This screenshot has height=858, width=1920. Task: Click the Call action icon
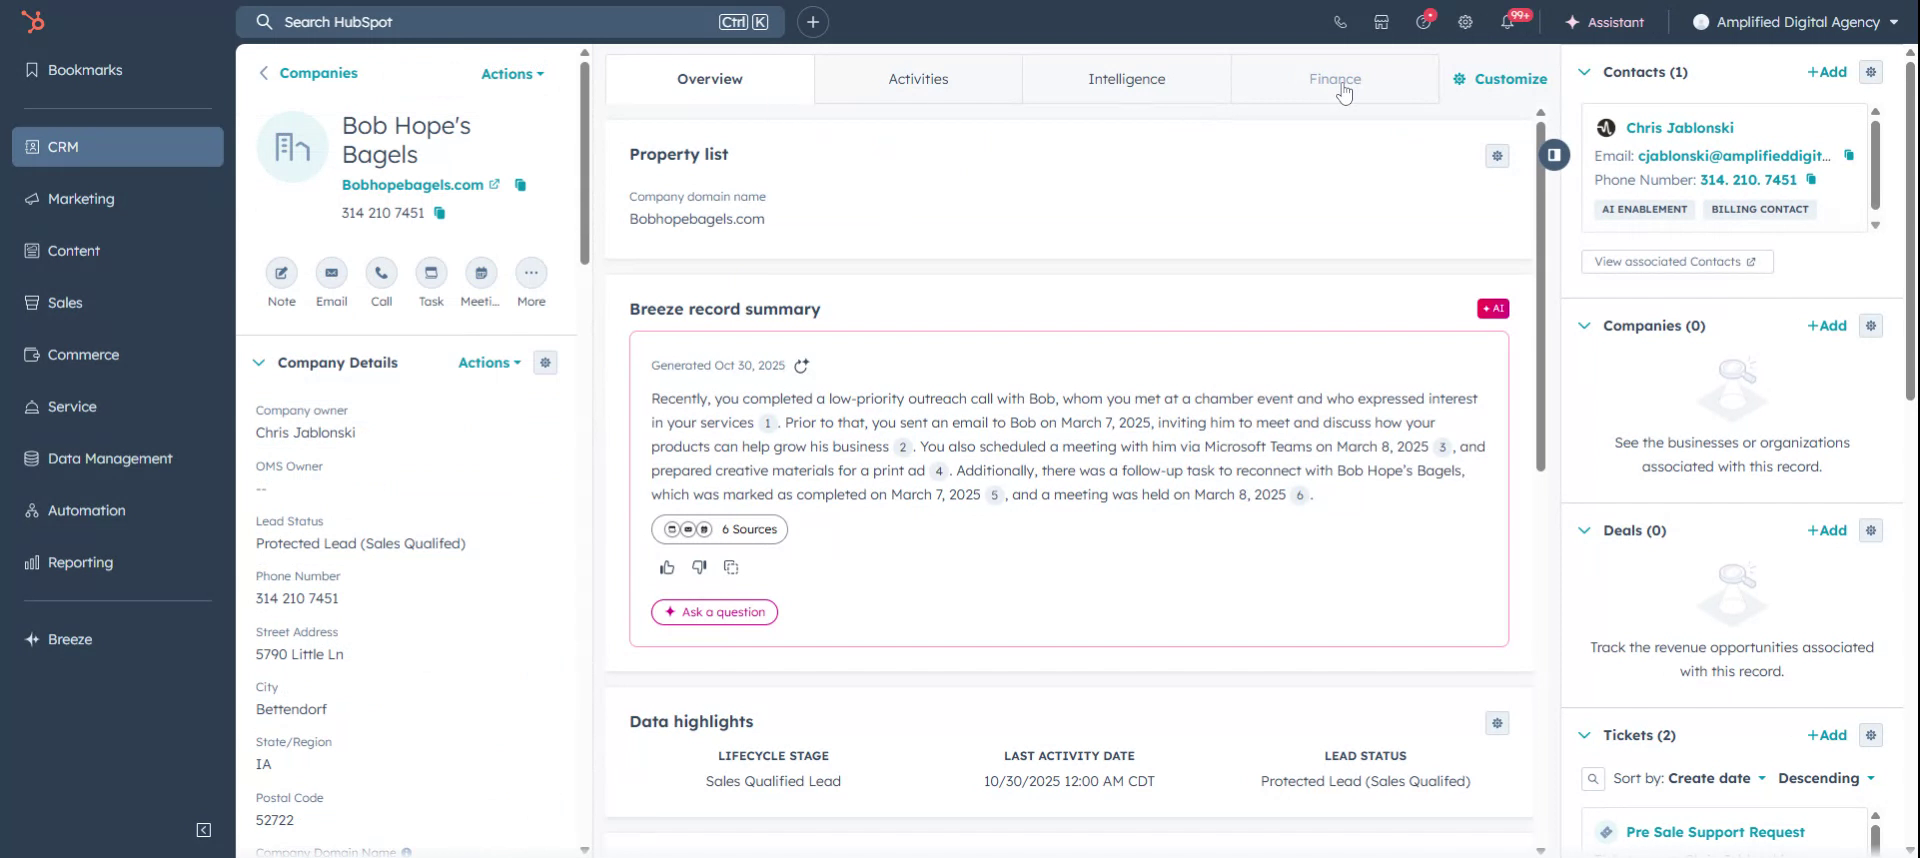[381, 273]
